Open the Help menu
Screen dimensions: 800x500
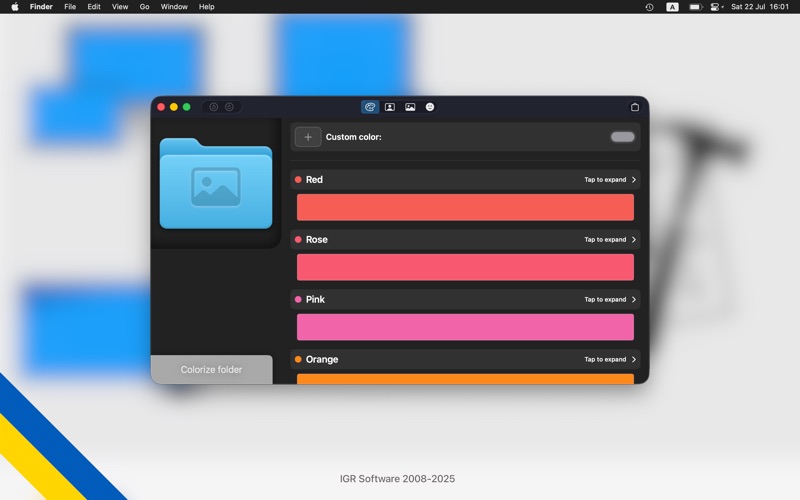207,7
